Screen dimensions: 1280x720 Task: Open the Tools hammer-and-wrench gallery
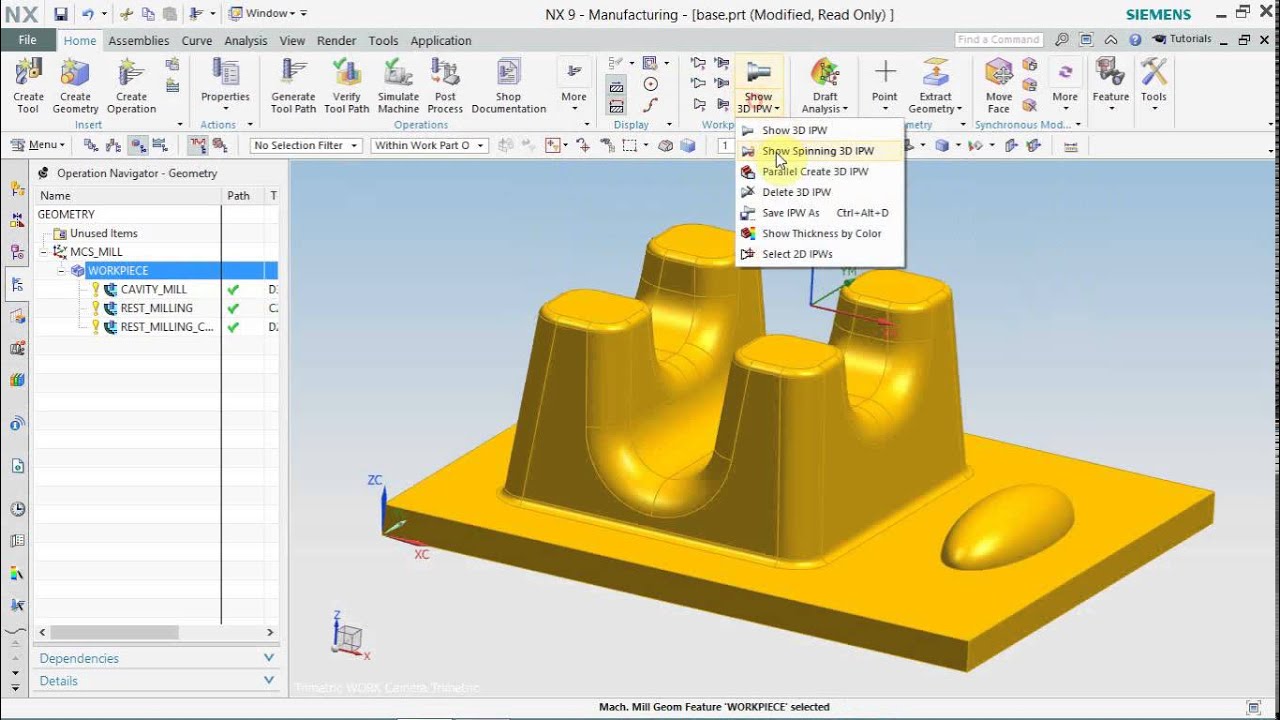(x=1153, y=86)
